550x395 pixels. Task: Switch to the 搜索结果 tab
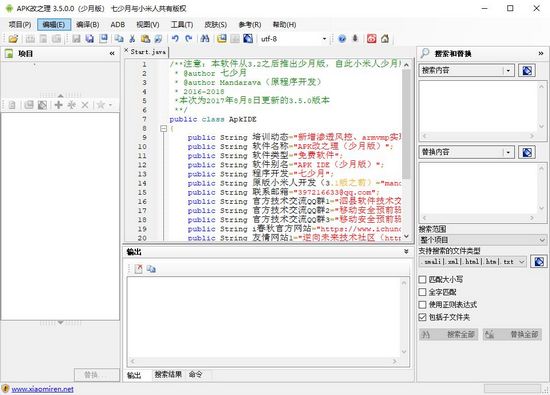(168, 375)
